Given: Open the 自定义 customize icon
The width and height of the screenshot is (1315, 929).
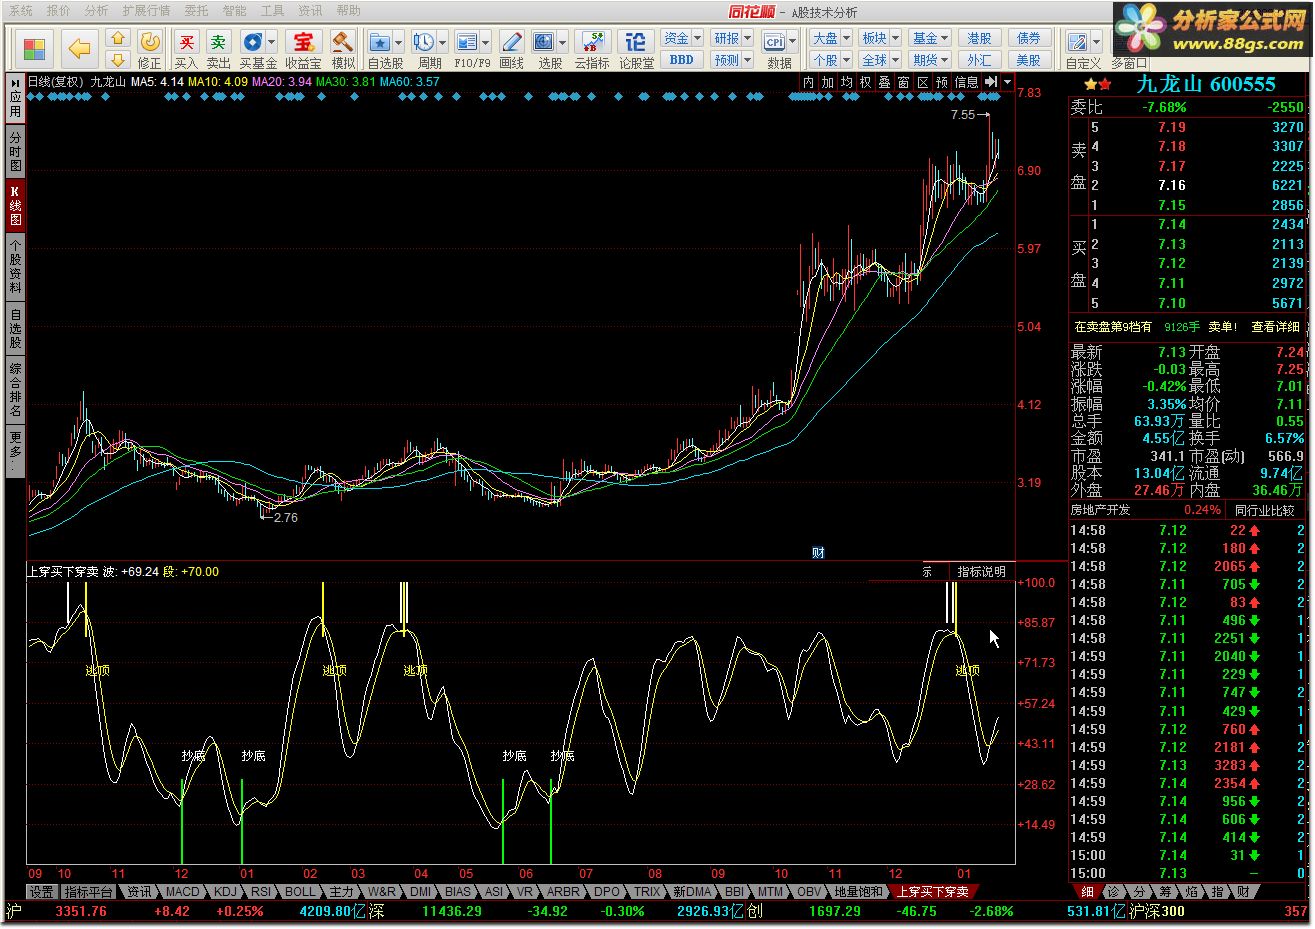Looking at the screenshot, I should [x=1077, y=42].
